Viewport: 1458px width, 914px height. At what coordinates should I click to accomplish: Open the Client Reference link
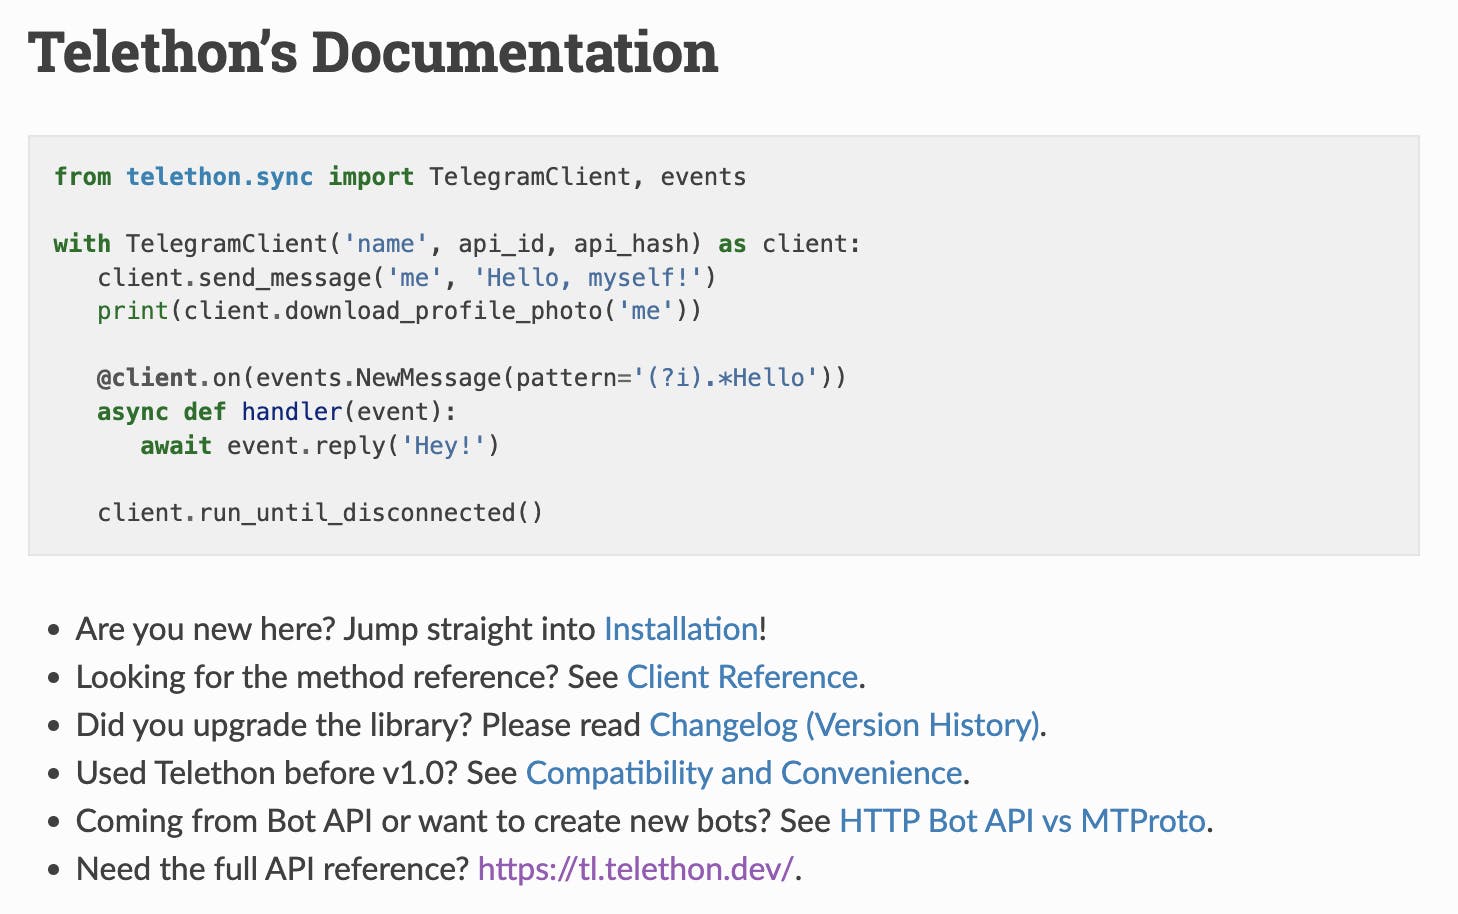pos(742,677)
